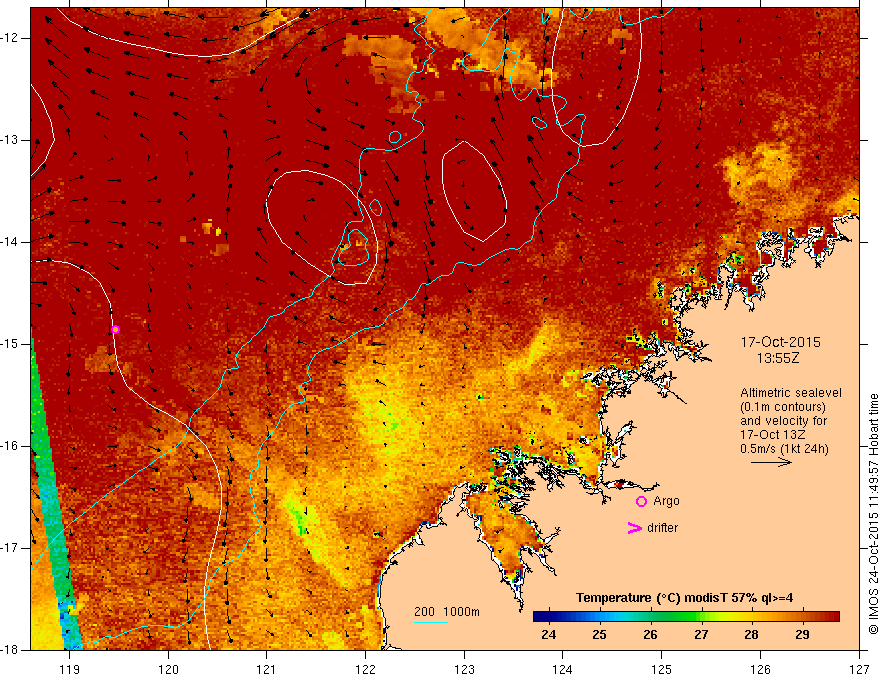Screen dimensions: 880x680
Task: Click the "Argo" legend label
Action: click(x=666, y=501)
